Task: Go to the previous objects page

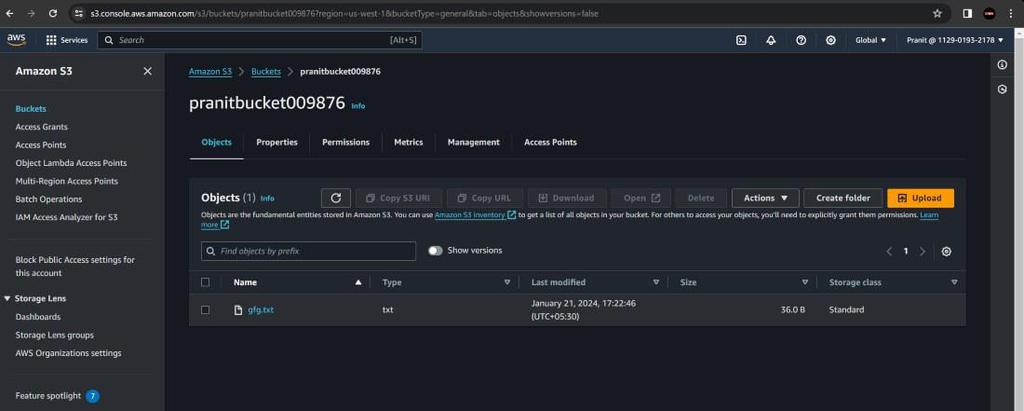Action: (889, 252)
